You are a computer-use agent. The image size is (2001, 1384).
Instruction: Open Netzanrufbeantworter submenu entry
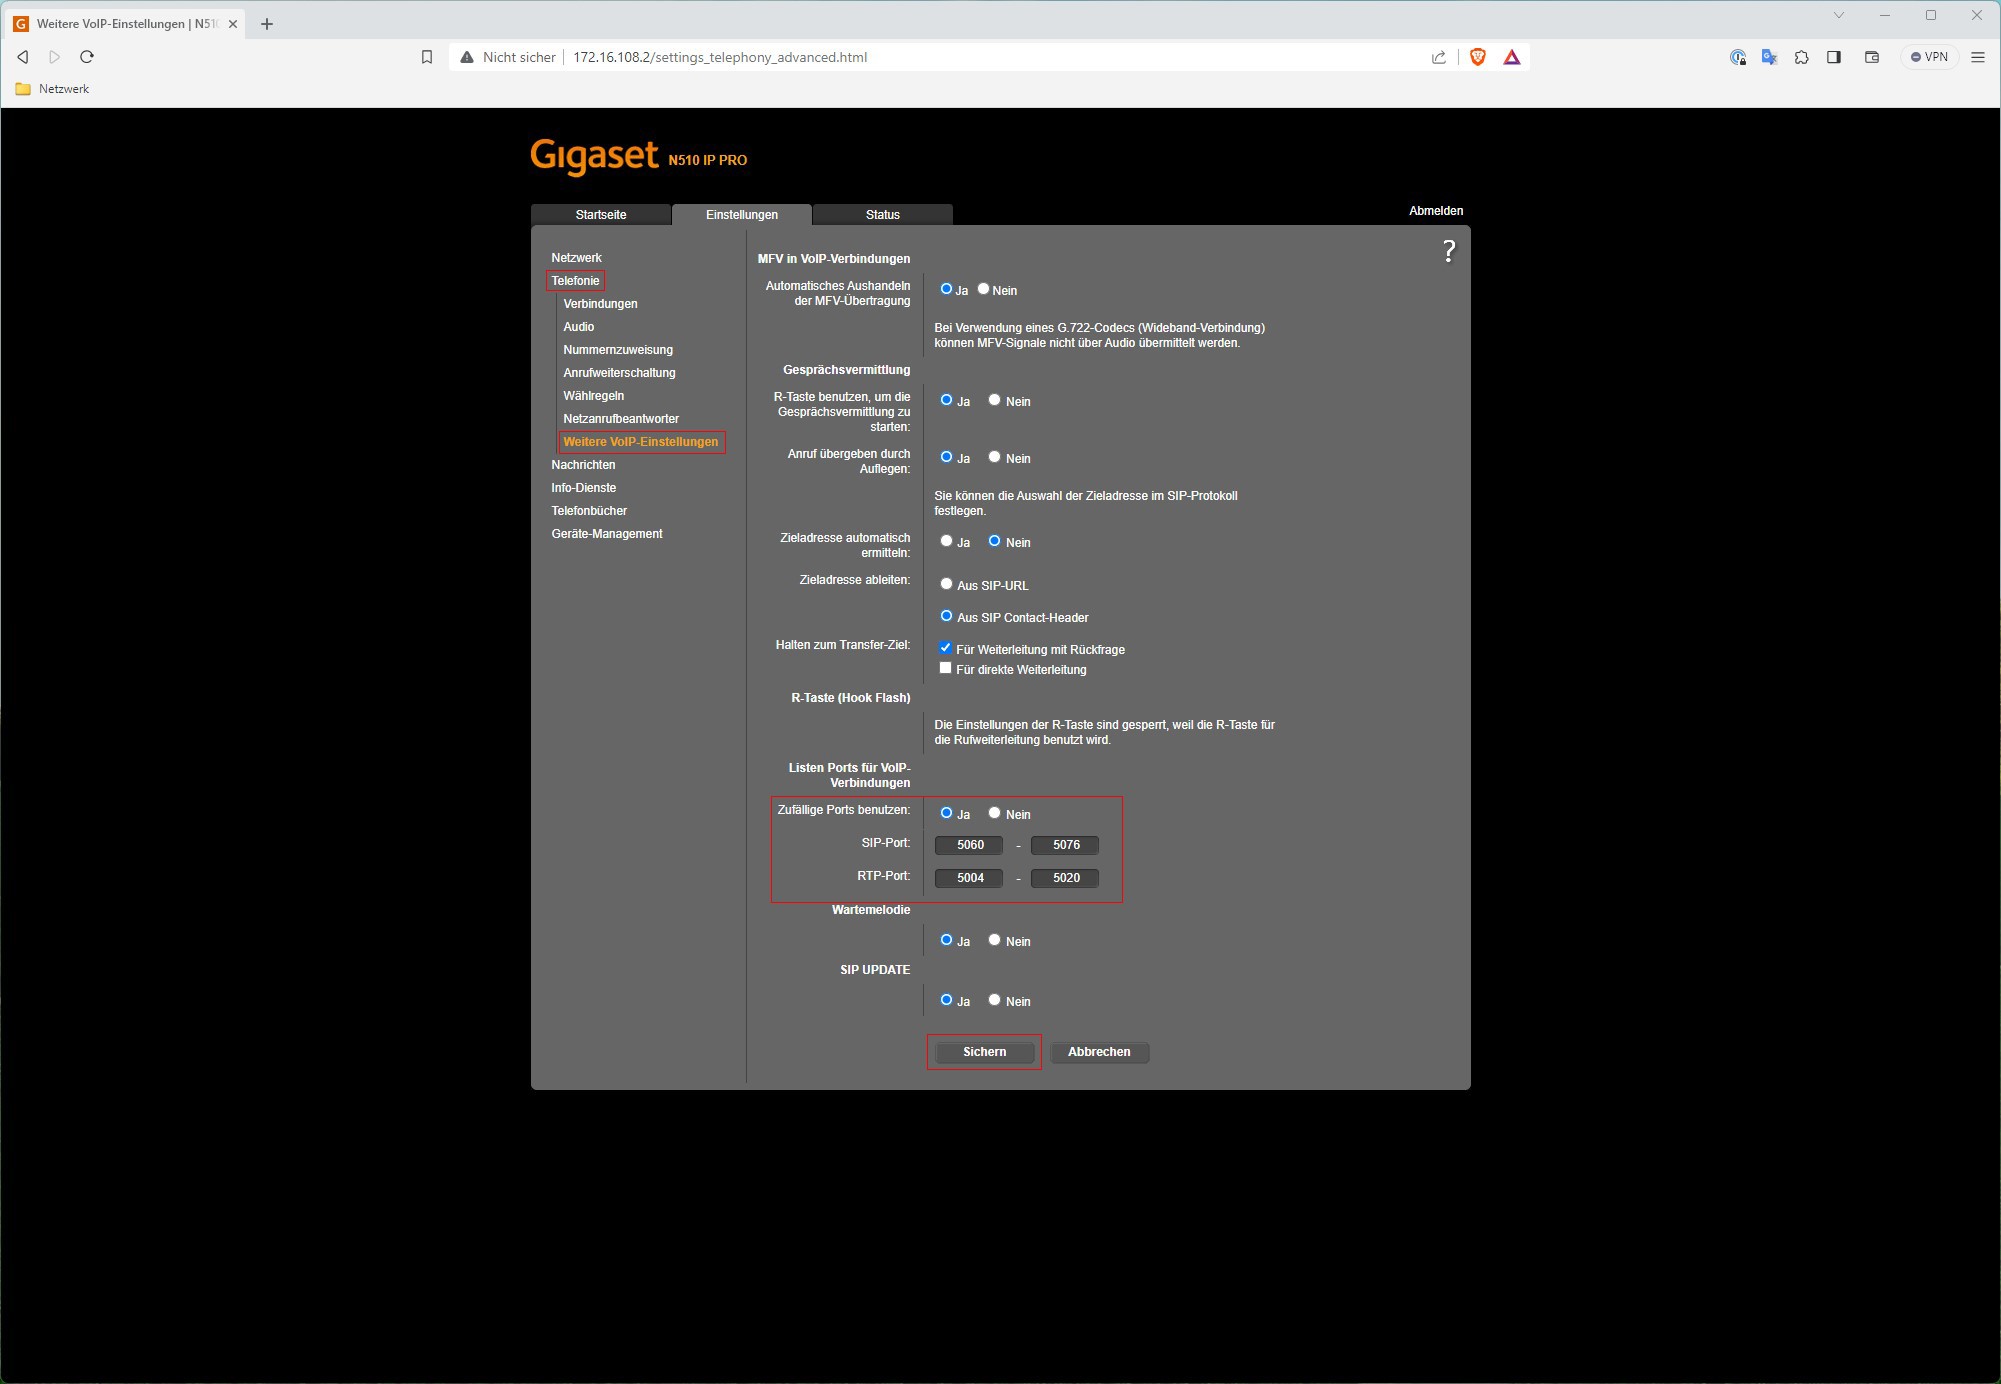[621, 419]
